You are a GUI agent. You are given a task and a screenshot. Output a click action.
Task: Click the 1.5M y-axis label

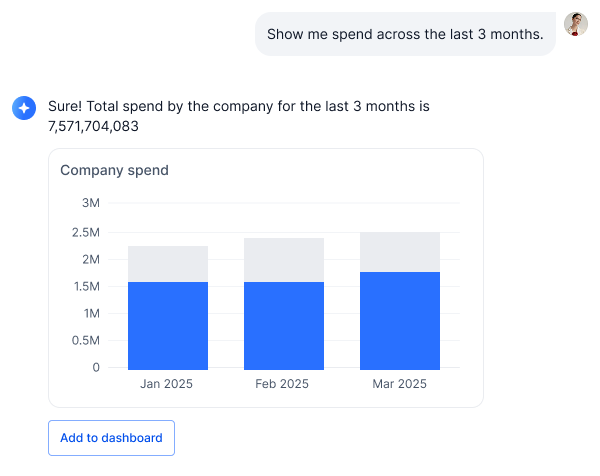pos(85,286)
